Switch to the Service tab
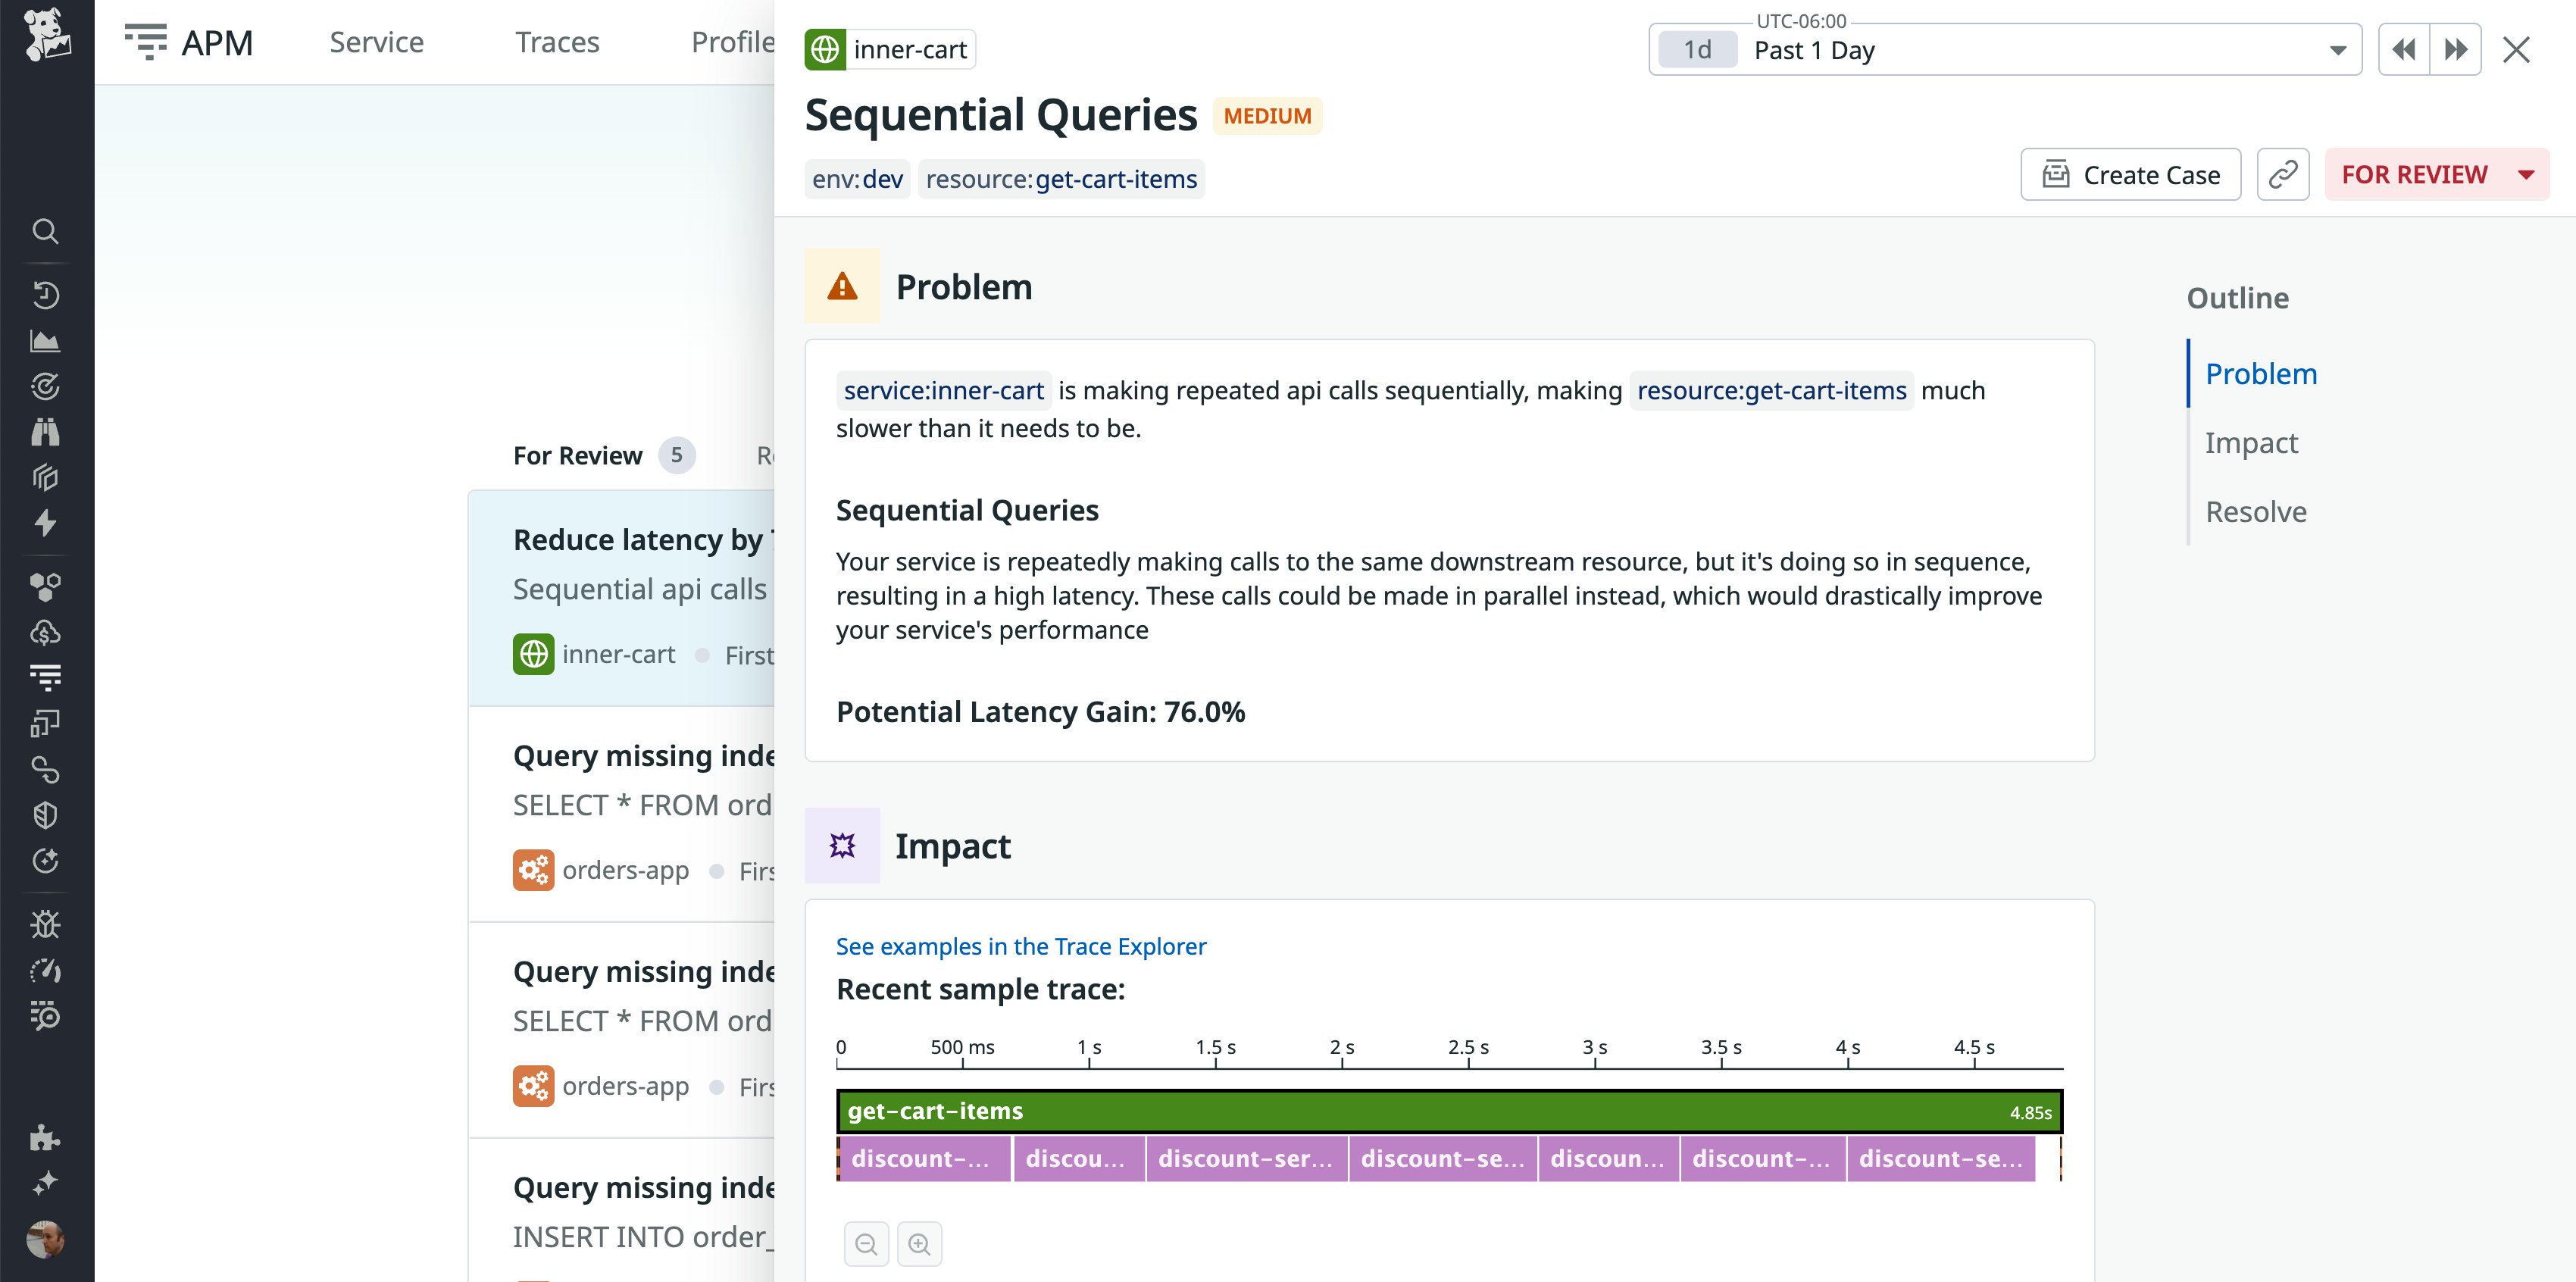The height and width of the screenshot is (1282, 2576). [x=376, y=42]
